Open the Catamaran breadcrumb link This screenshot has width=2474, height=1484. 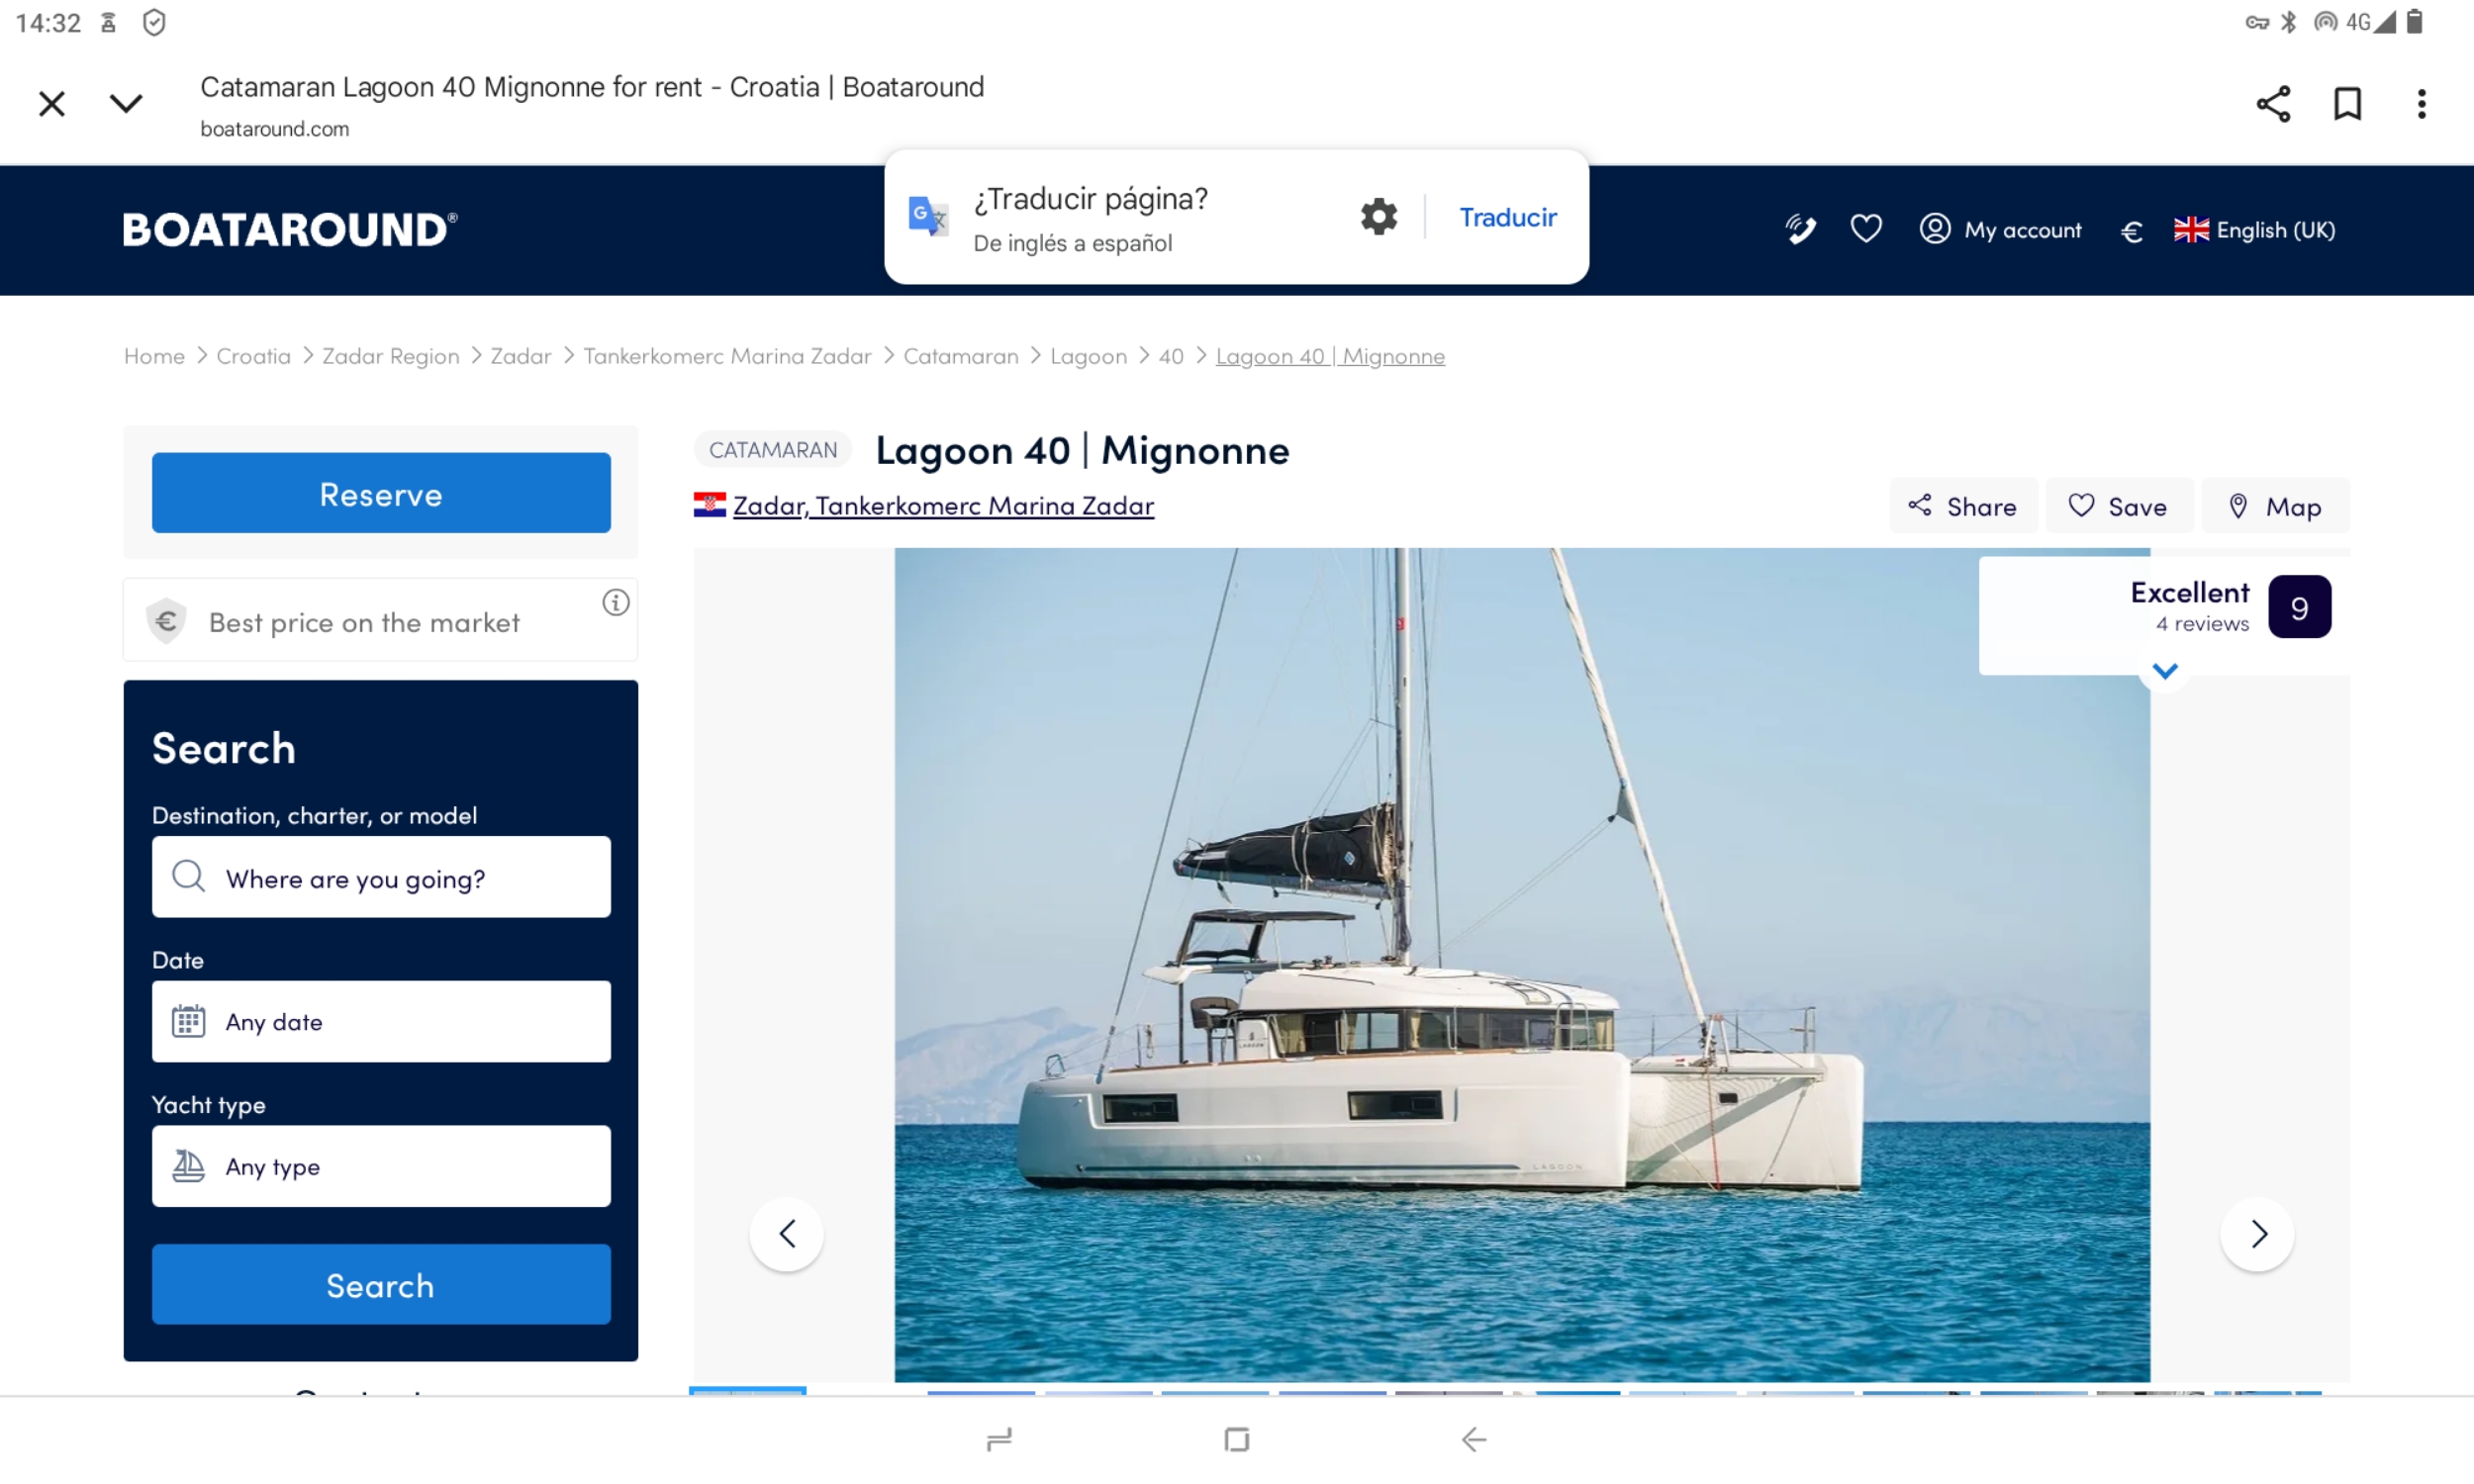tap(960, 356)
